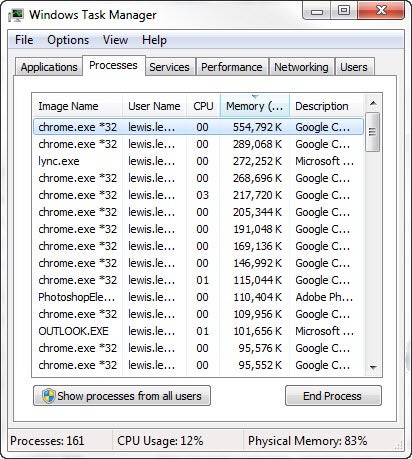Select chrome.exe row using 217,720 K
This screenshot has height=459, width=412.
pyautogui.click(x=198, y=195)
